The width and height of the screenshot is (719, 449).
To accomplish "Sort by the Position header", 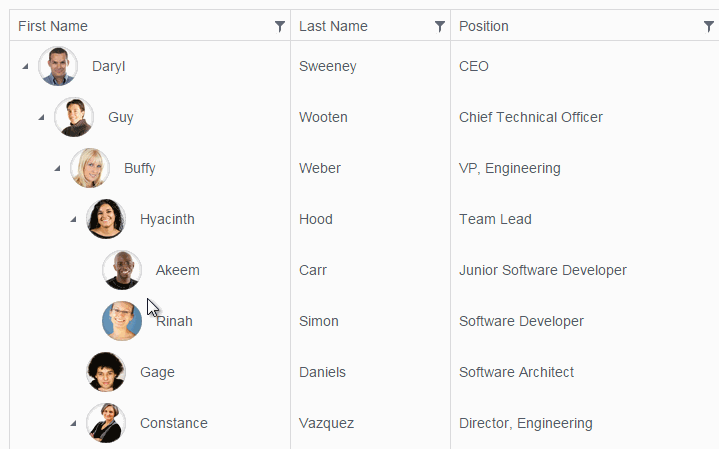I will point(484,26).
